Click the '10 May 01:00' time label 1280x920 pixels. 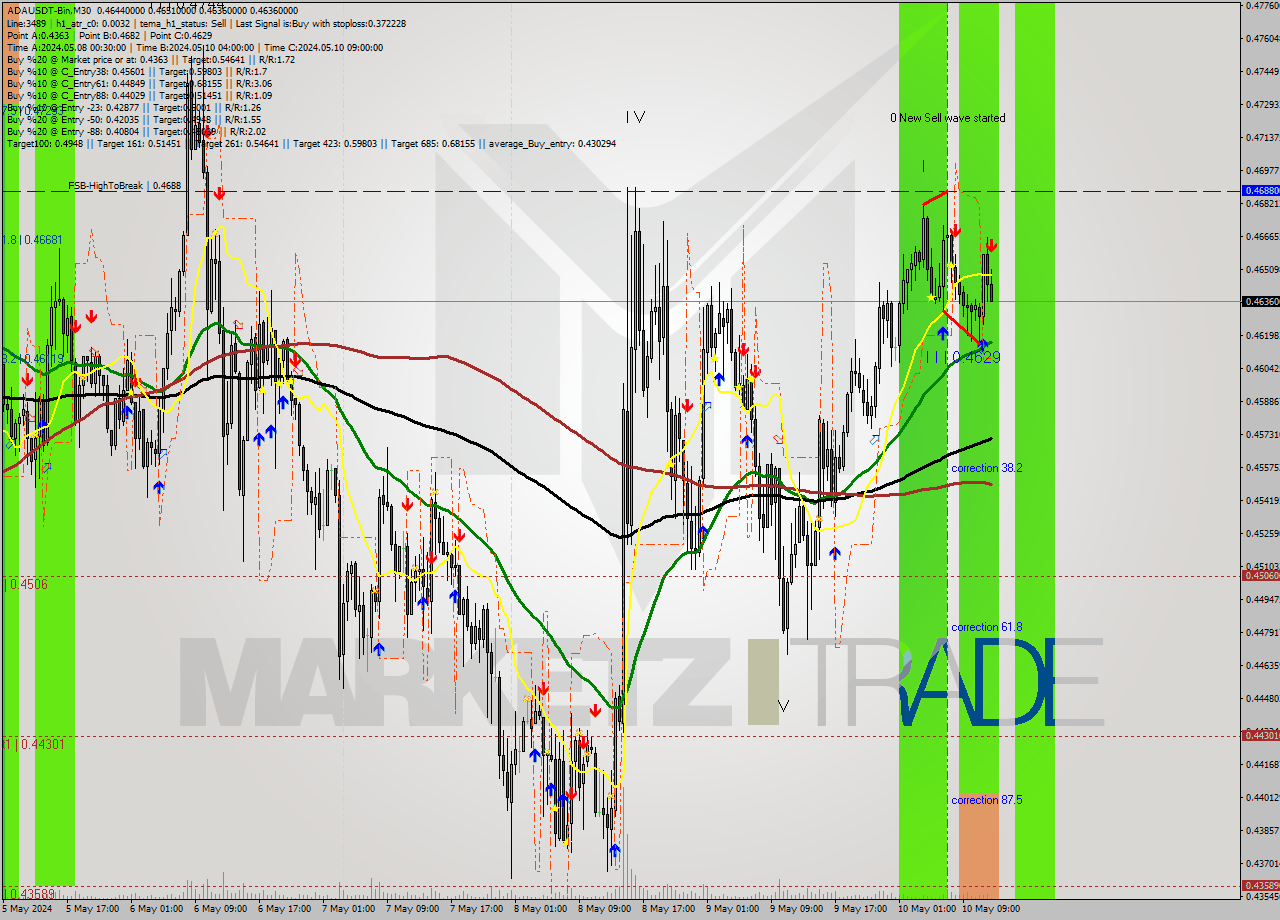coord(926,909)
